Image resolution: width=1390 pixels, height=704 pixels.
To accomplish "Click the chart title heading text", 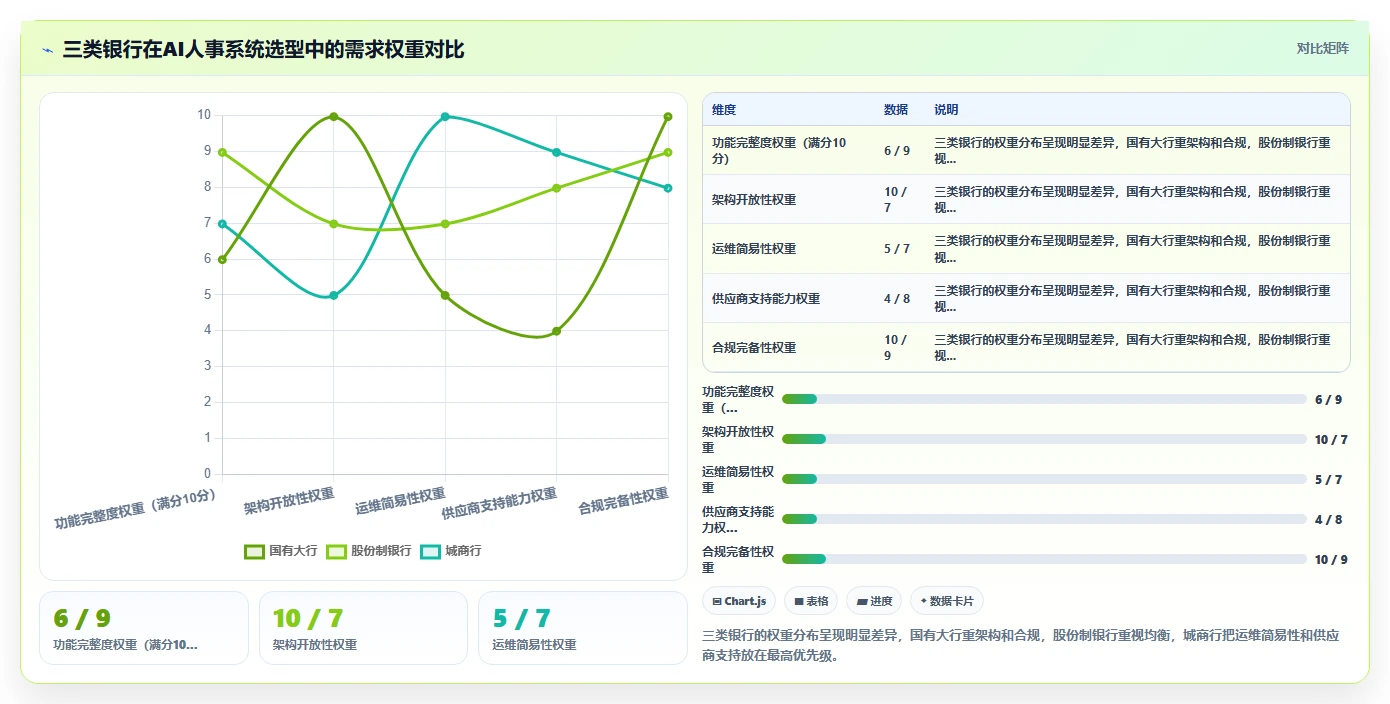I will click(263, 49).
